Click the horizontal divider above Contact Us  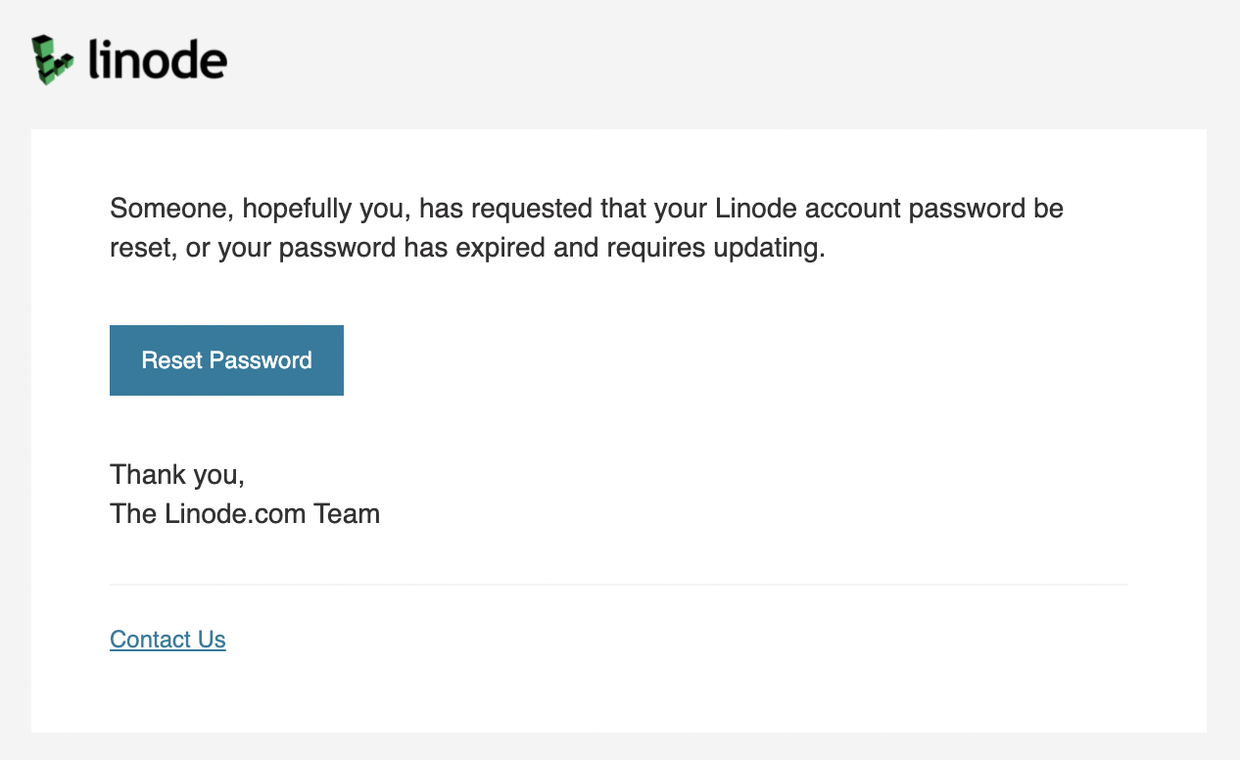[619, 584]
